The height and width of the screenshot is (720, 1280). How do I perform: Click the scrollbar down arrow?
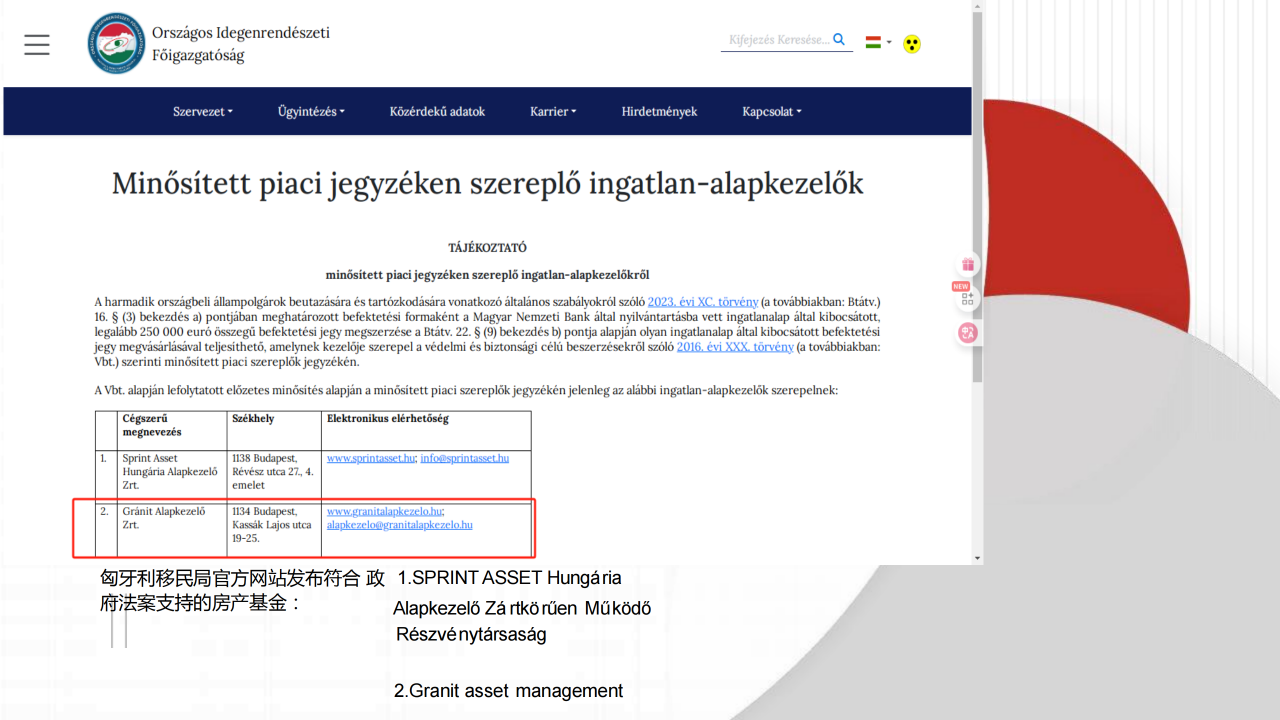click(977, 558)
